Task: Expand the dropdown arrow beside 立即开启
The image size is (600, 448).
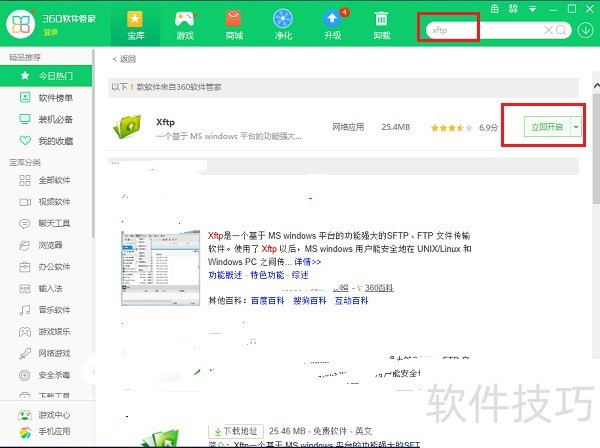Action: coord(576,127)
